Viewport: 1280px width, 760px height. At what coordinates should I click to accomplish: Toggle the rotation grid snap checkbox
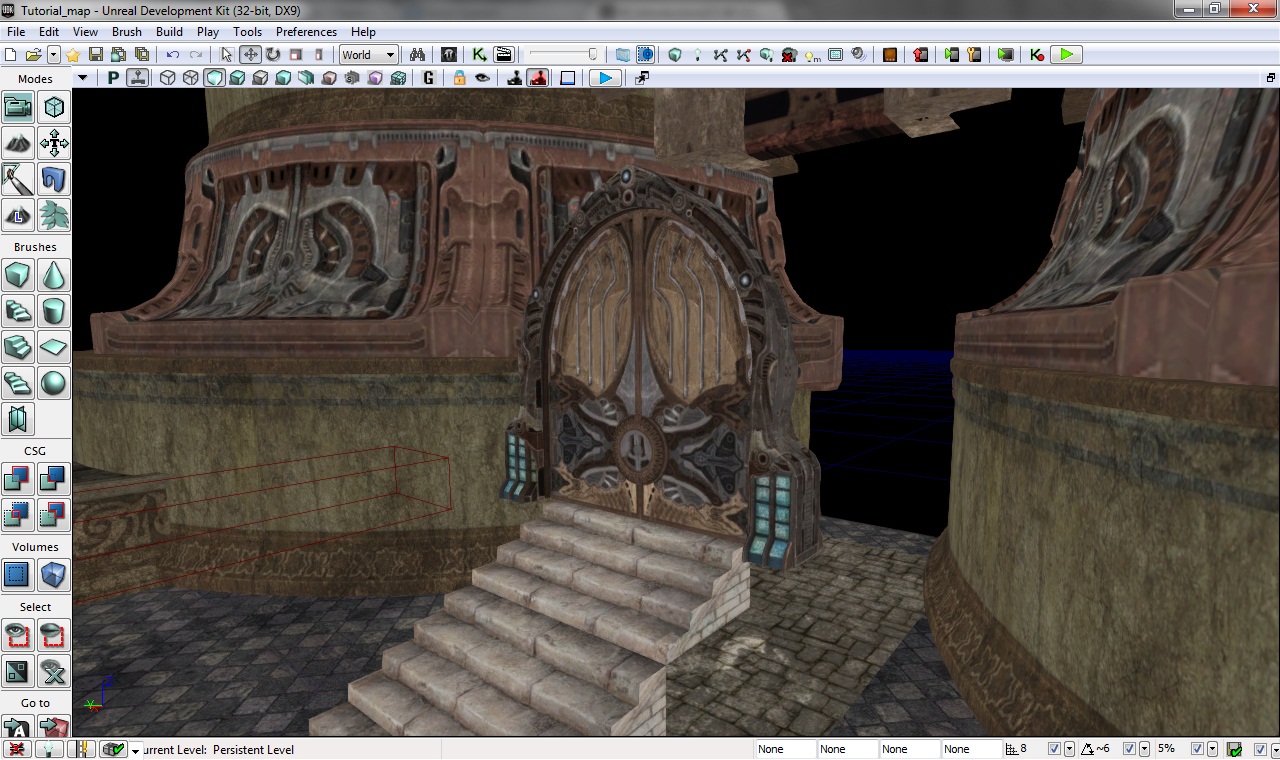(x=1130, y=749)
